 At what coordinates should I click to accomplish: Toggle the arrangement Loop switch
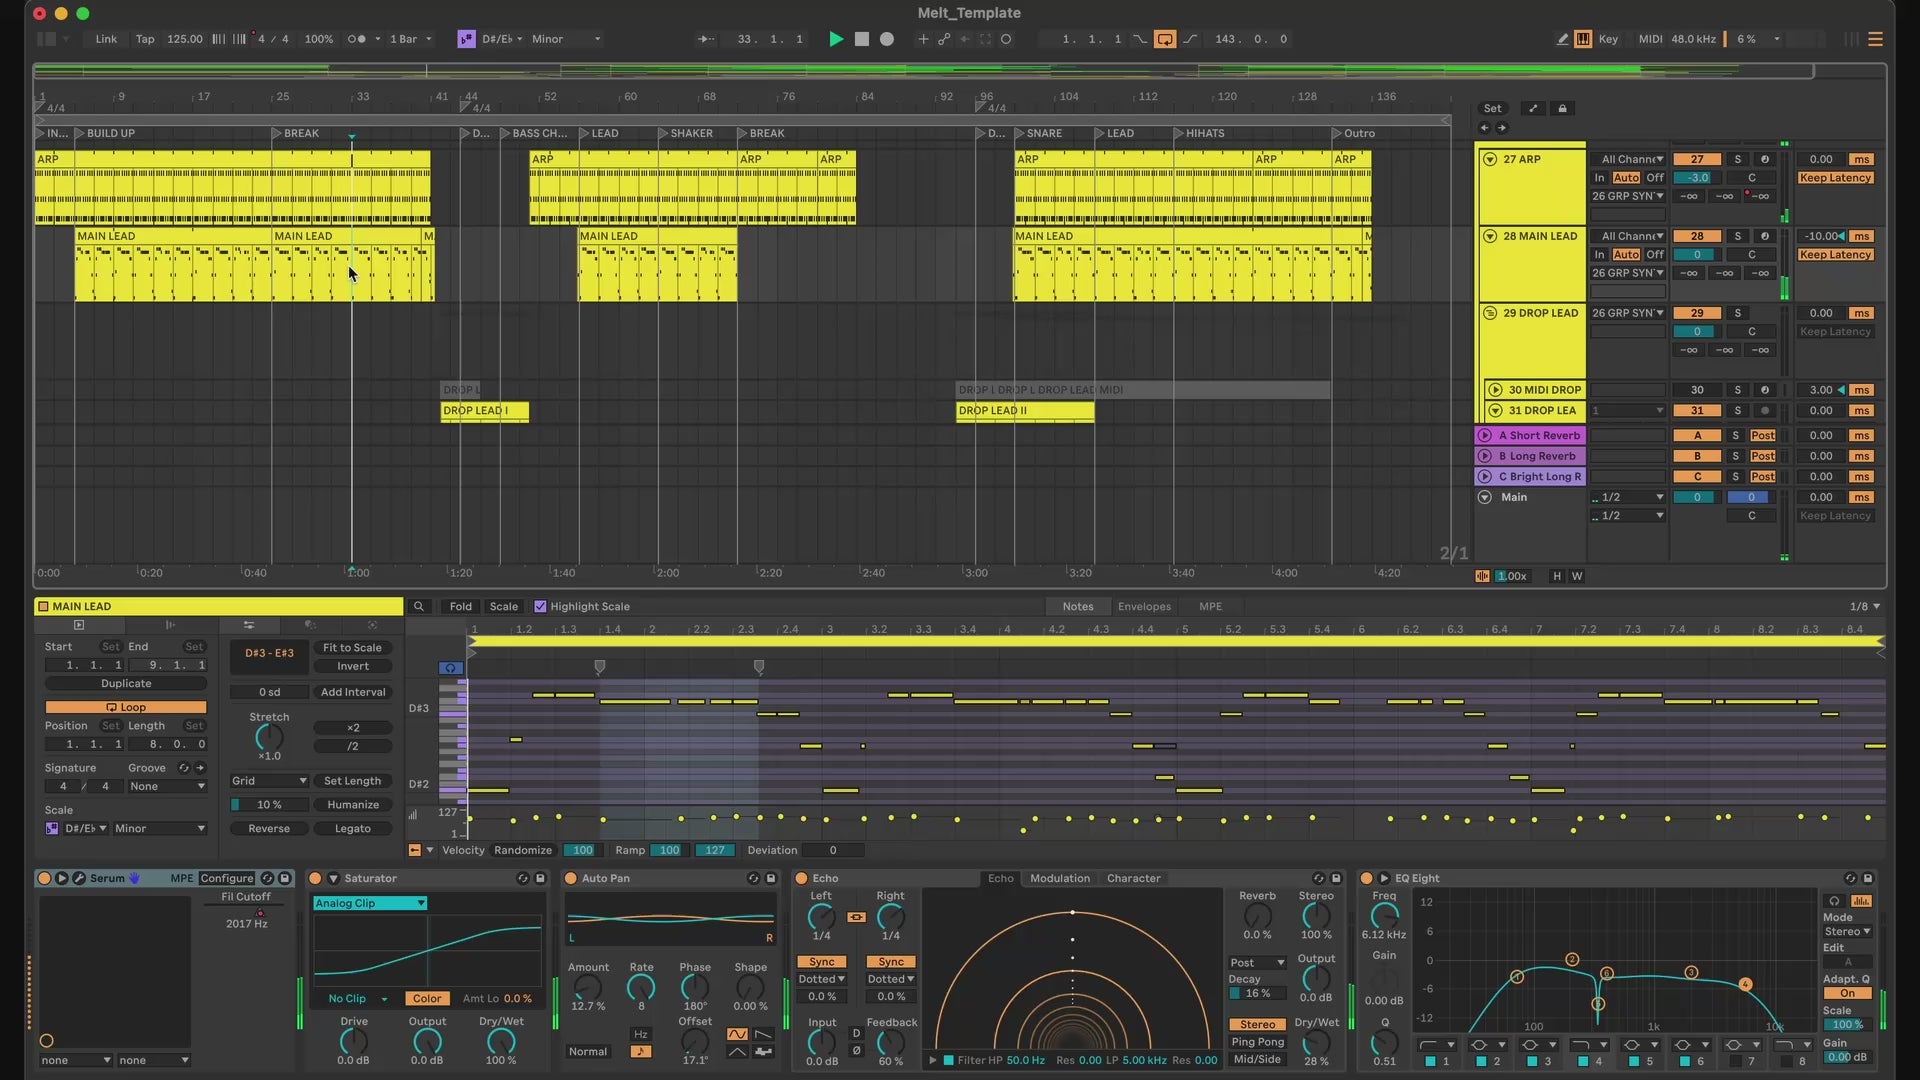(x=1165, y=39)
